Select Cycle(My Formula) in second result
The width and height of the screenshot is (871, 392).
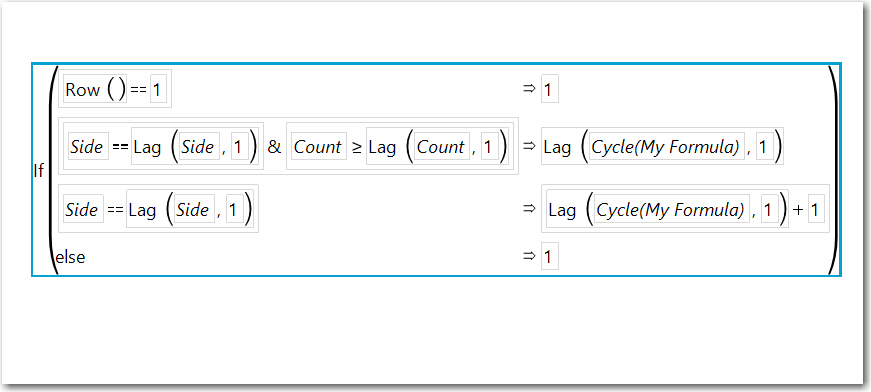tap(666, 147)
